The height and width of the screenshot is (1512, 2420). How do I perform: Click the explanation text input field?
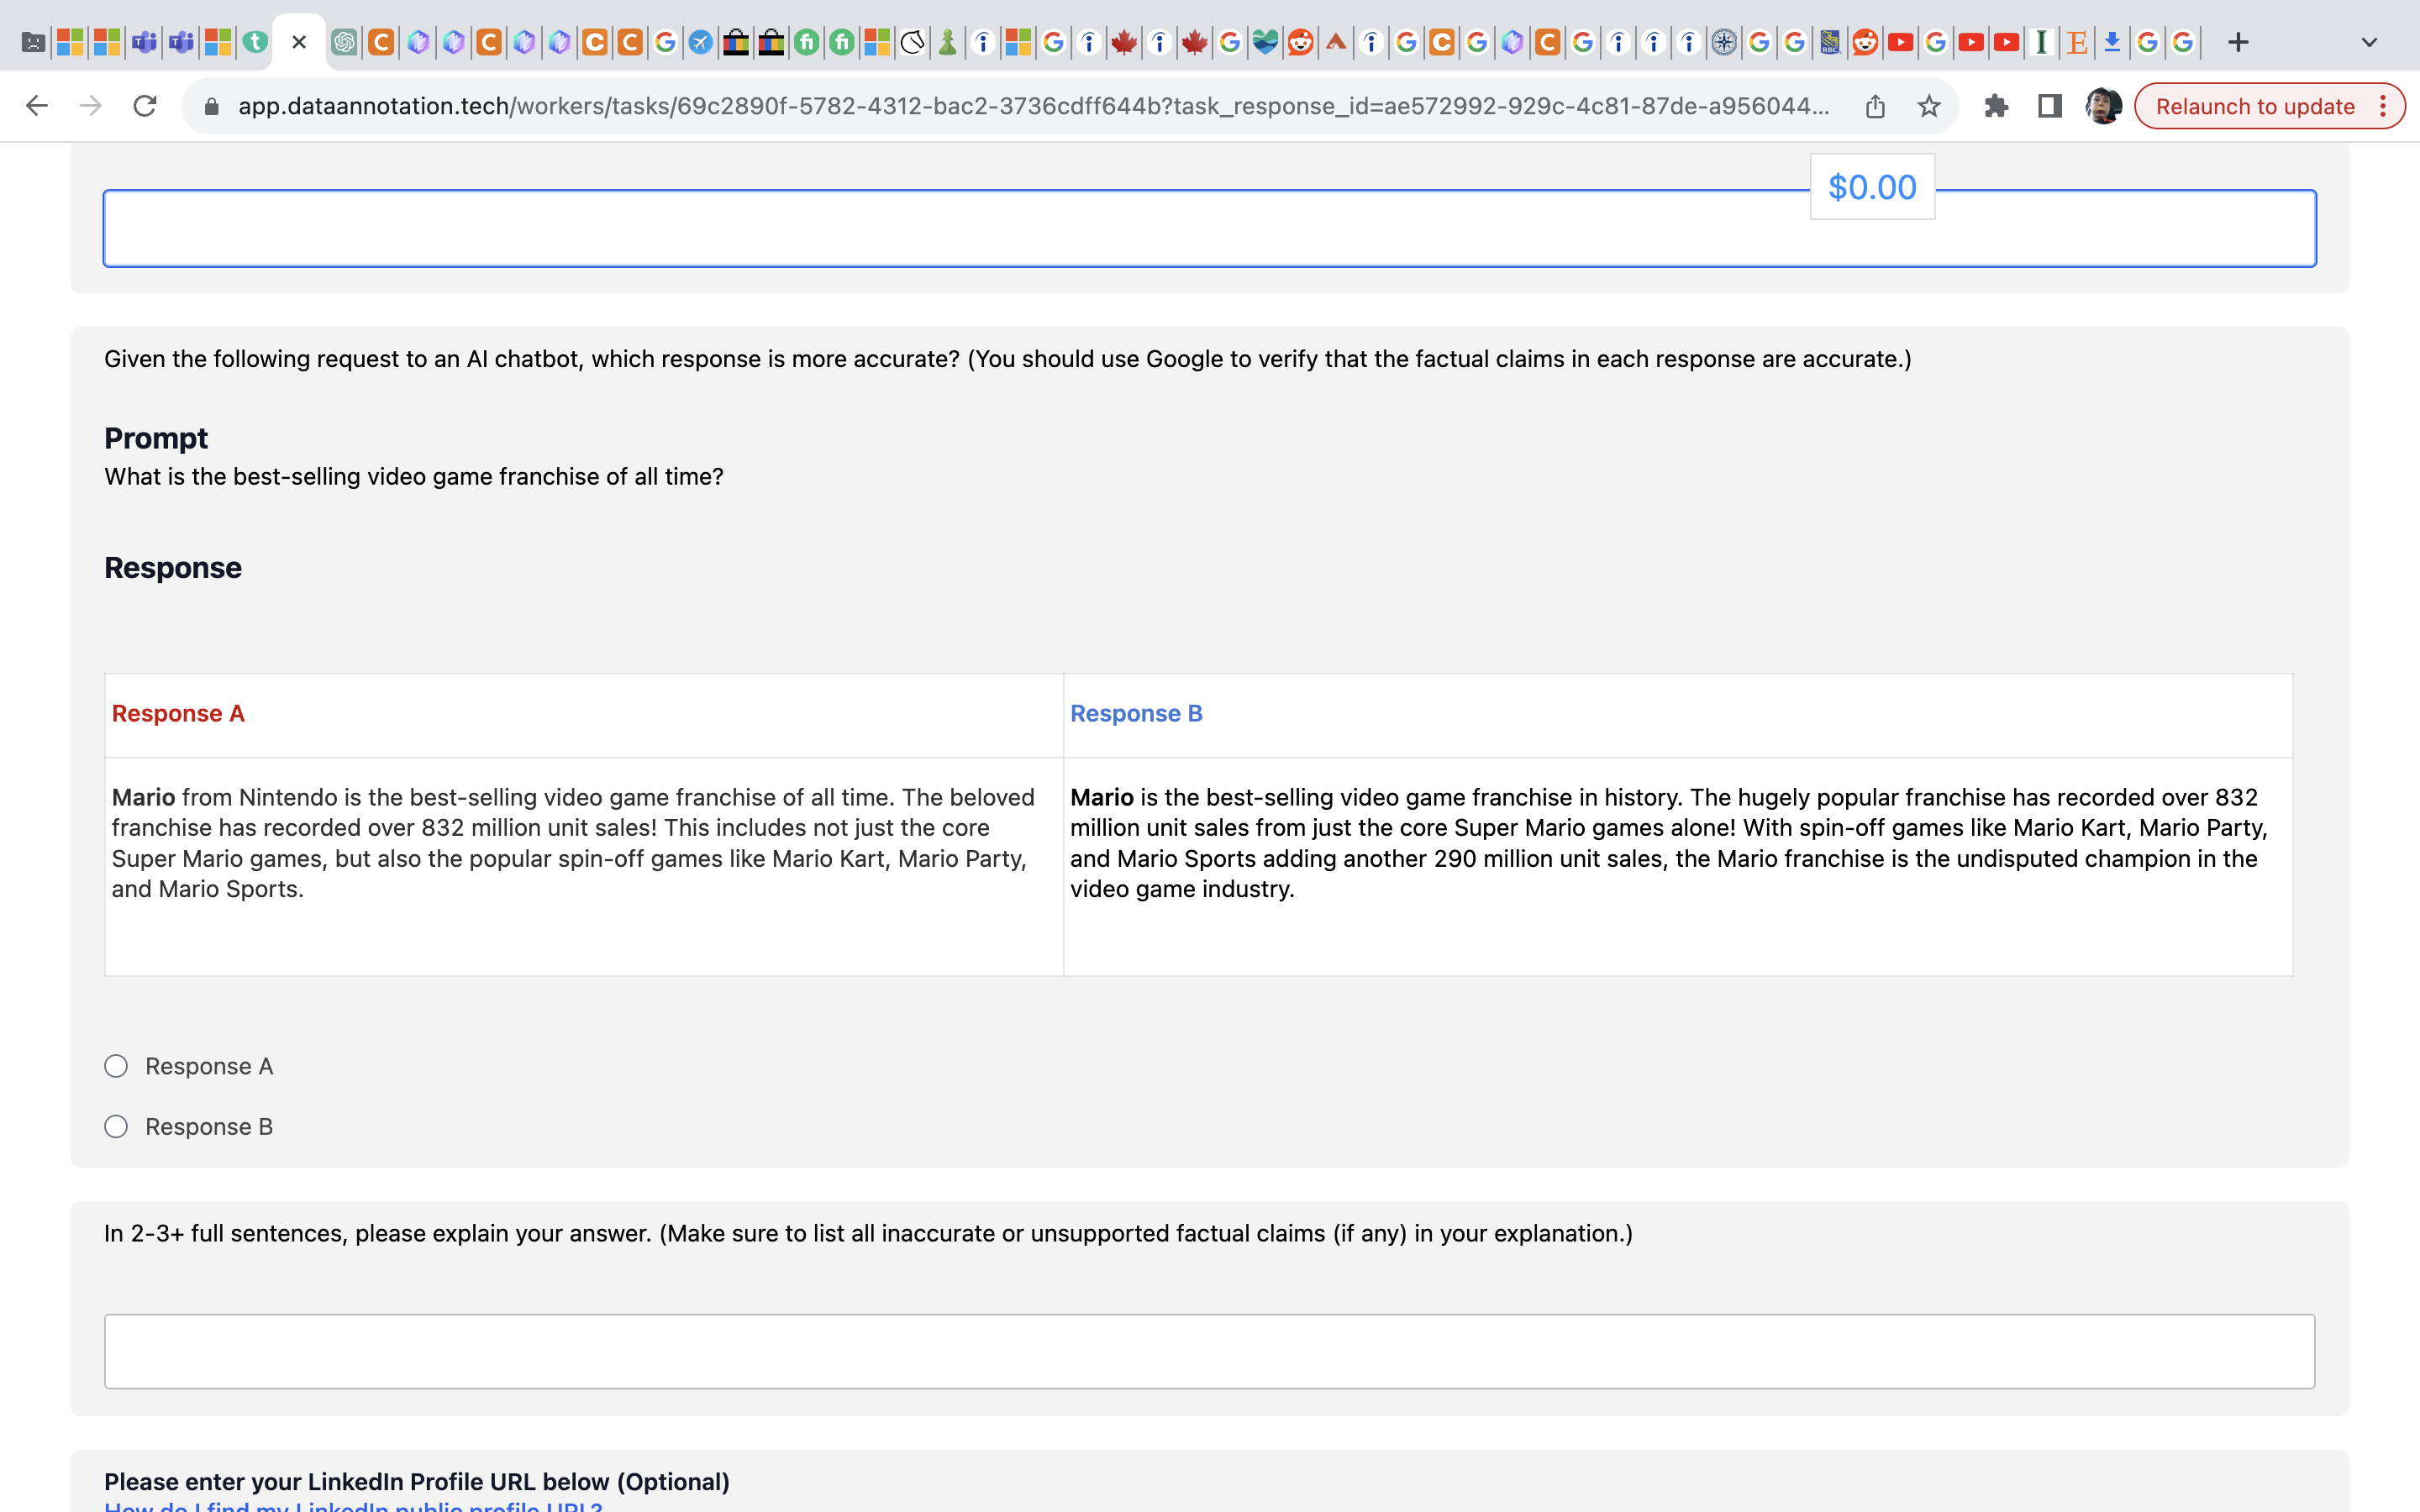(1210, 1351)
